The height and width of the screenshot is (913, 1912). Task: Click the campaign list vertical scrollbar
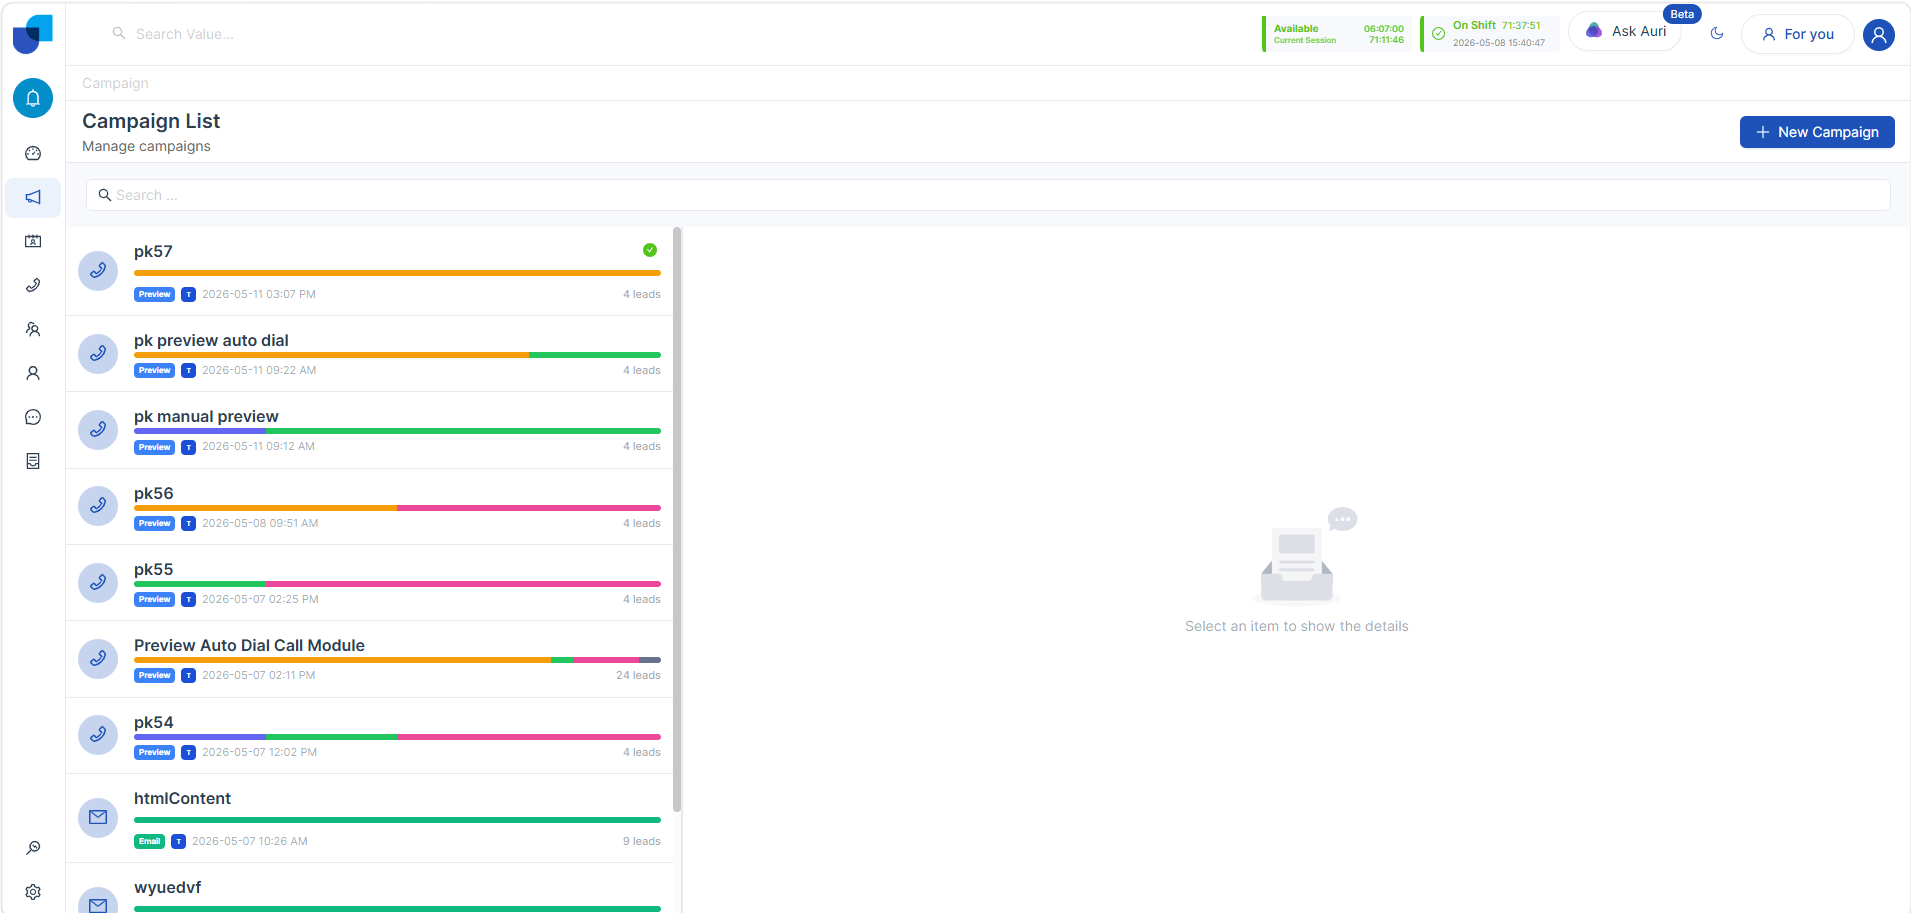677,520
